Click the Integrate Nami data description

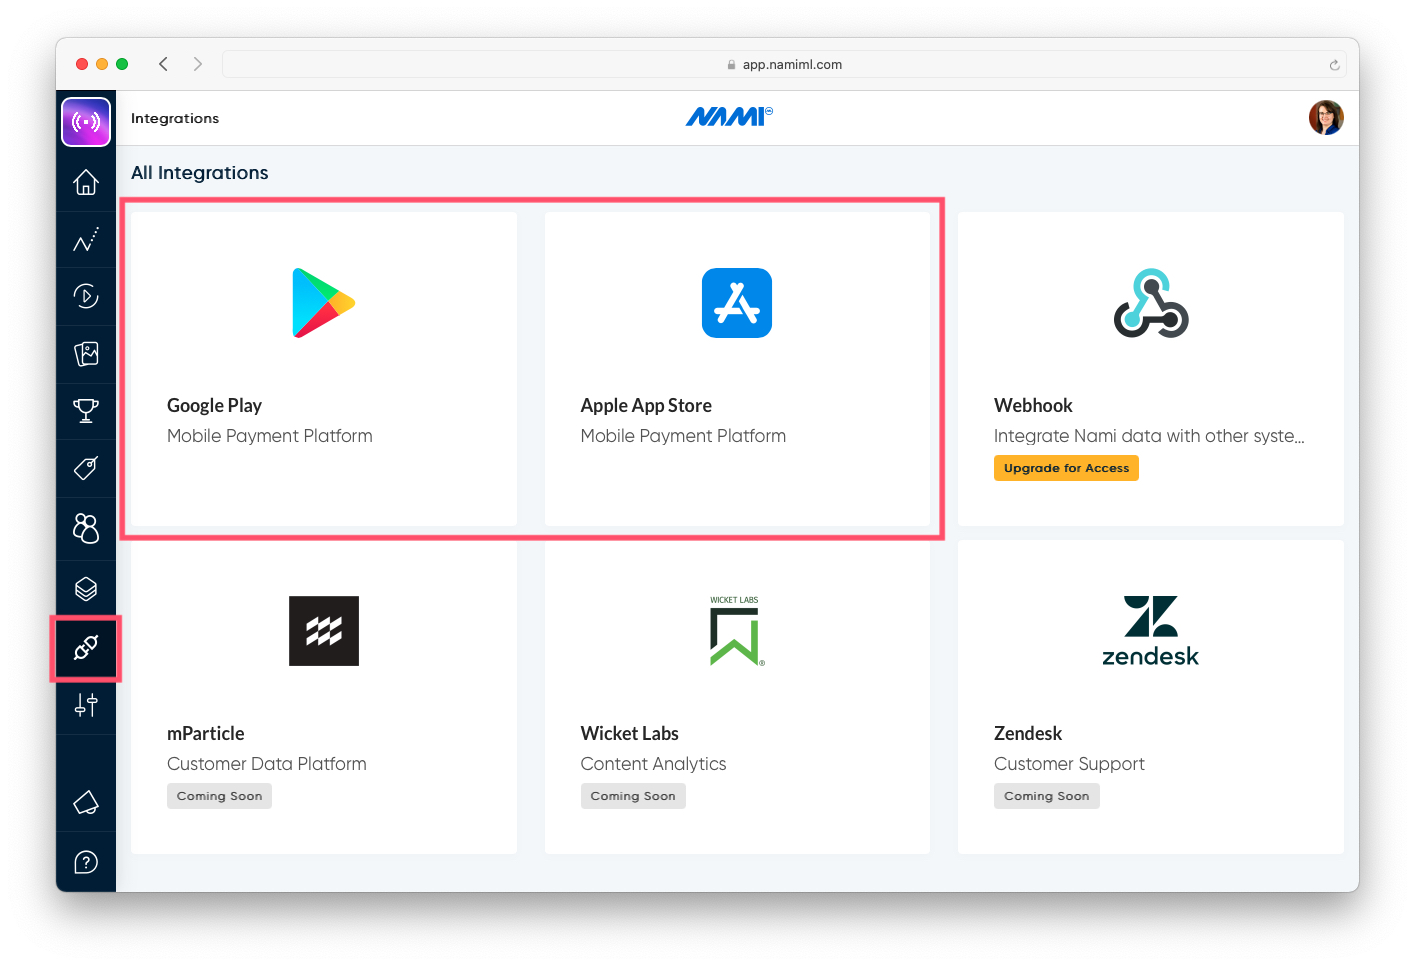tap(1149, 436)
